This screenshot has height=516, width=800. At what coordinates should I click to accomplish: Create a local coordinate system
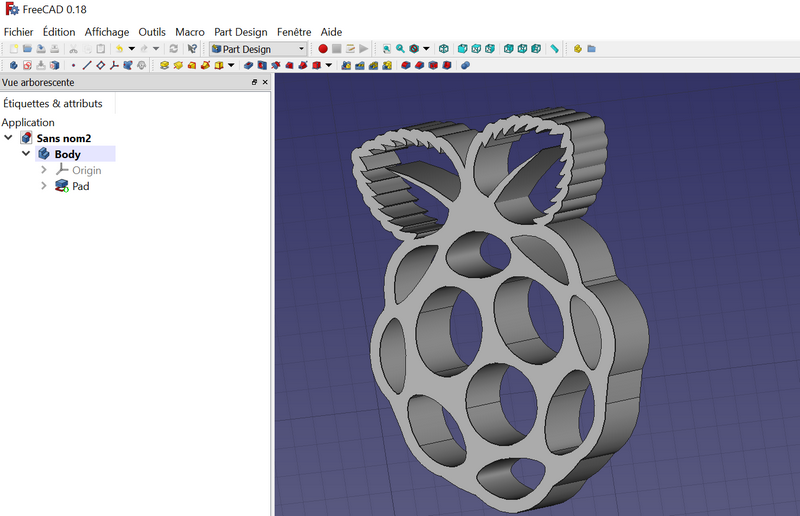pos(114,65)
